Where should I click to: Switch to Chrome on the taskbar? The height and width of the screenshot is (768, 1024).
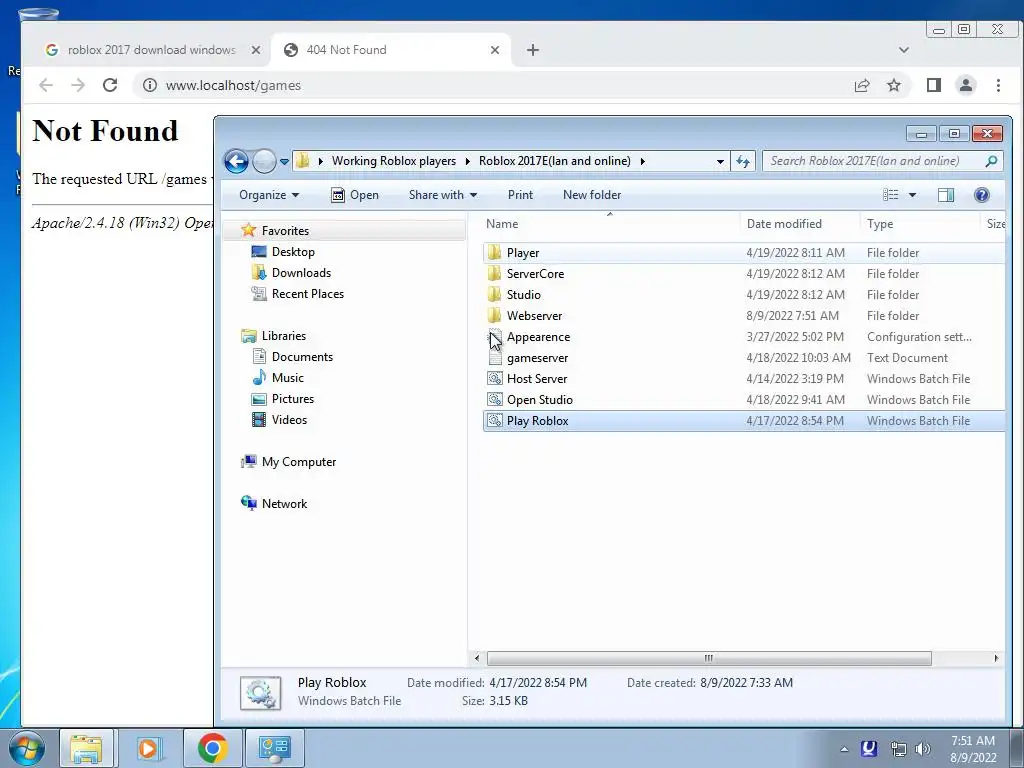pyautogui.click(x=212, y=748)
